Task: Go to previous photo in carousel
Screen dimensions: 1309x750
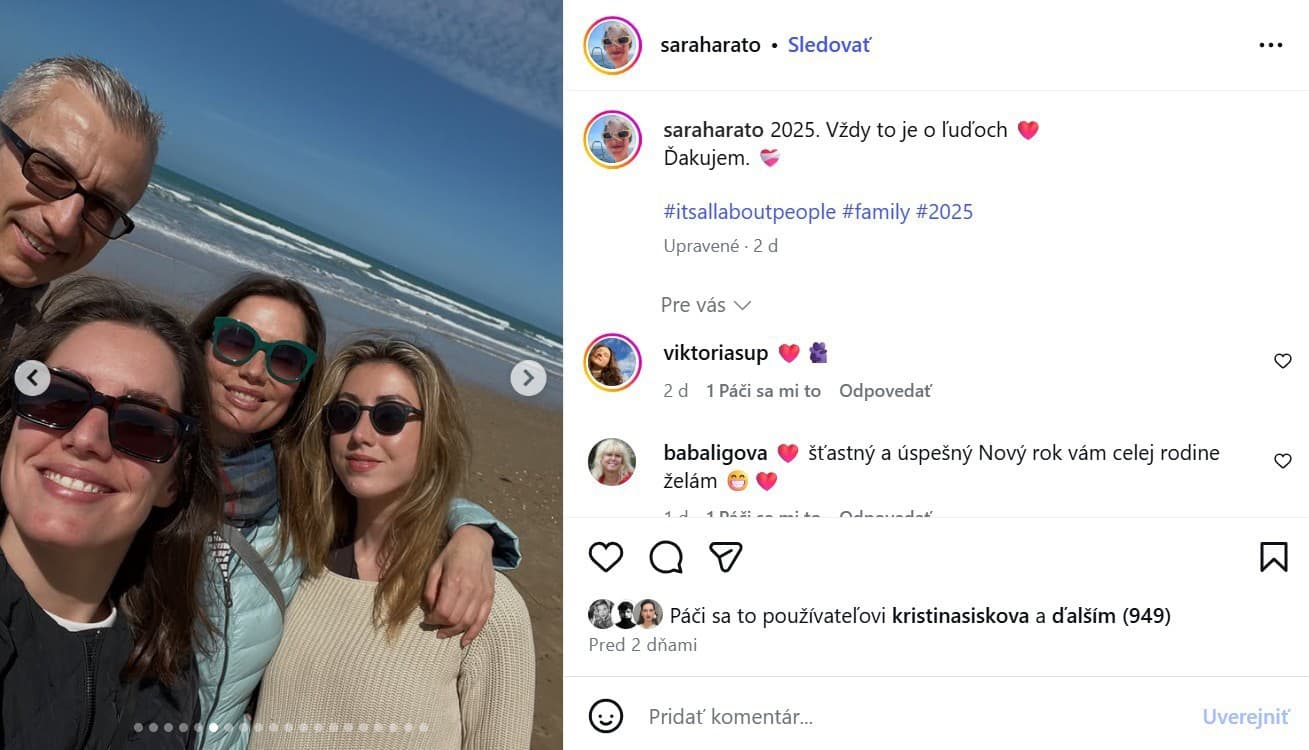Action: tap(32, 378)
